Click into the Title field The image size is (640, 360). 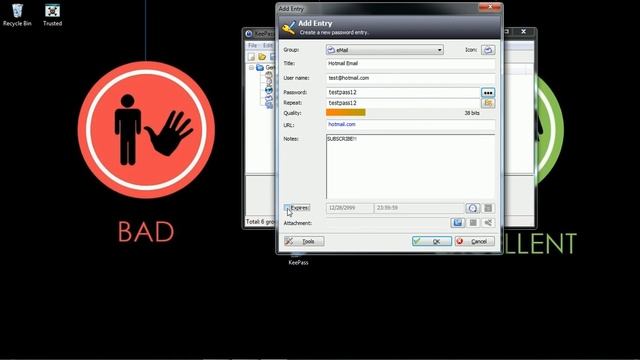click(x=411, y=64)
